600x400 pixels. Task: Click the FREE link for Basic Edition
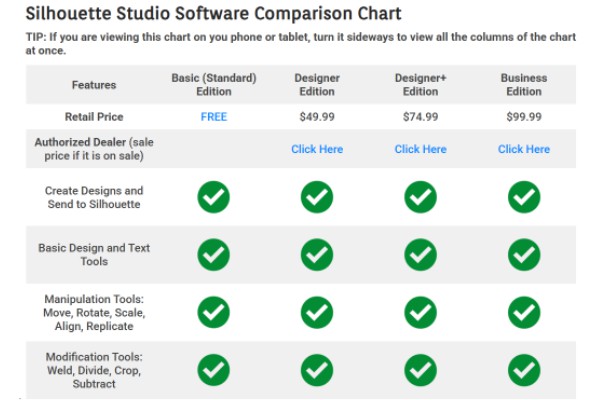(x=213, y=117)
